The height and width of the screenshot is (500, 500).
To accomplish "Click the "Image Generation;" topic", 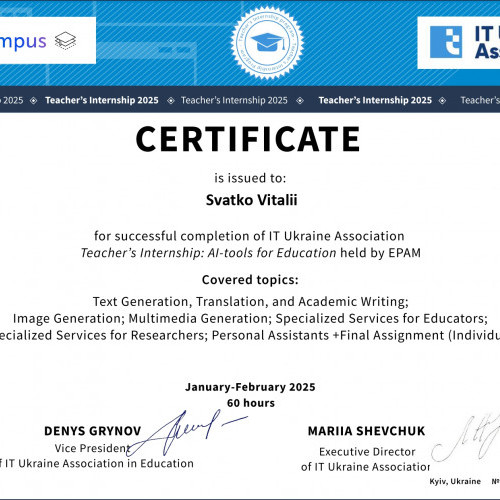I will point(69,319).
